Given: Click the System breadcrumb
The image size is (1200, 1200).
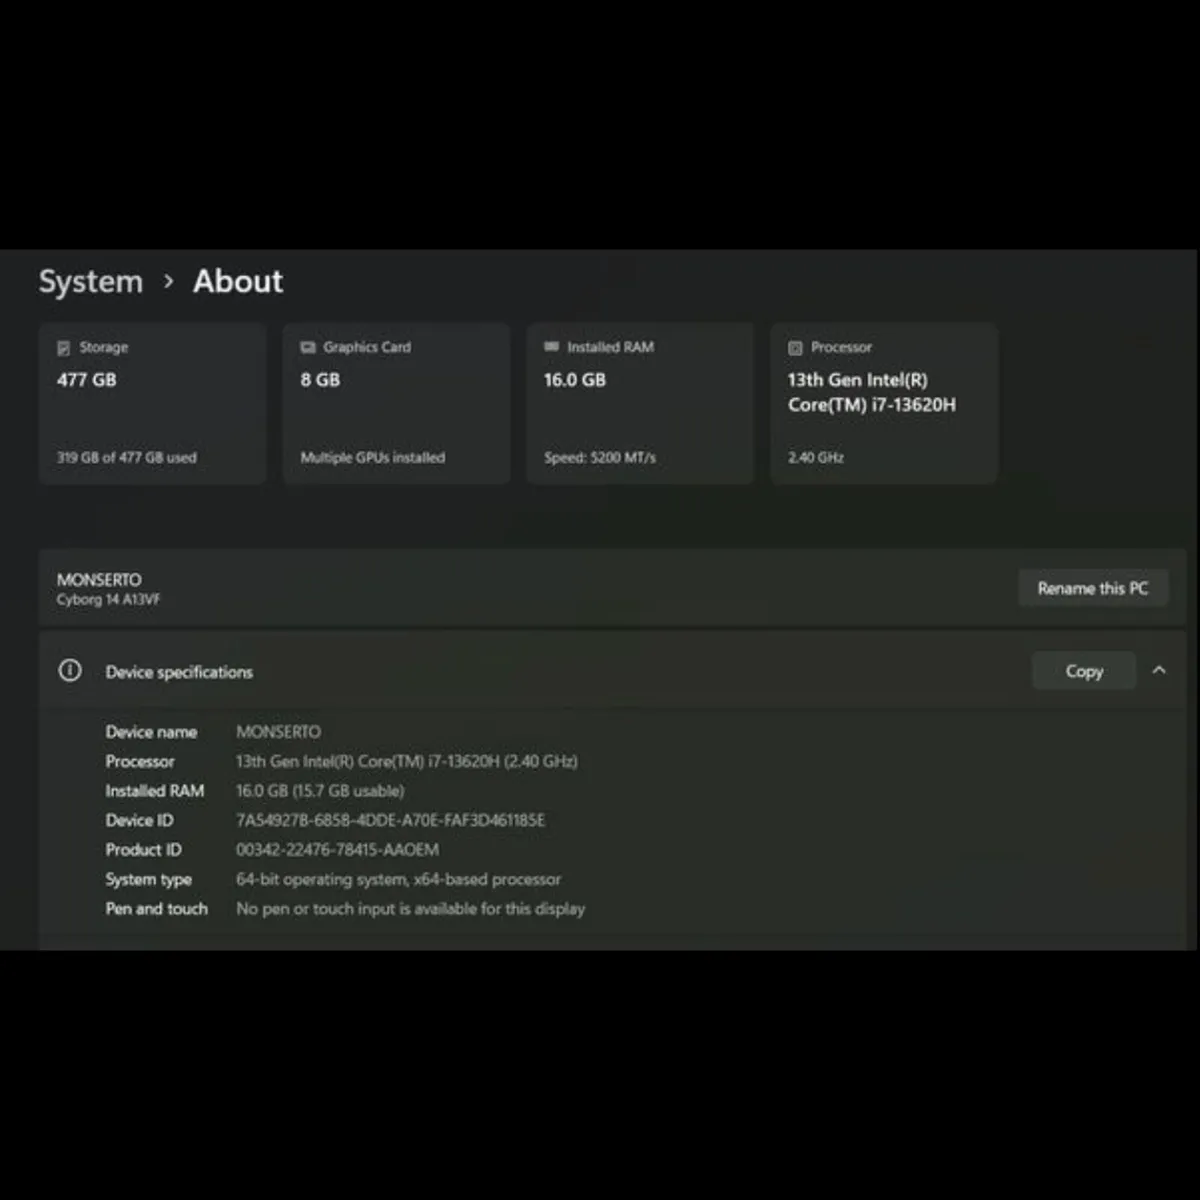Looking at the screenshot, I should [90, 281].
